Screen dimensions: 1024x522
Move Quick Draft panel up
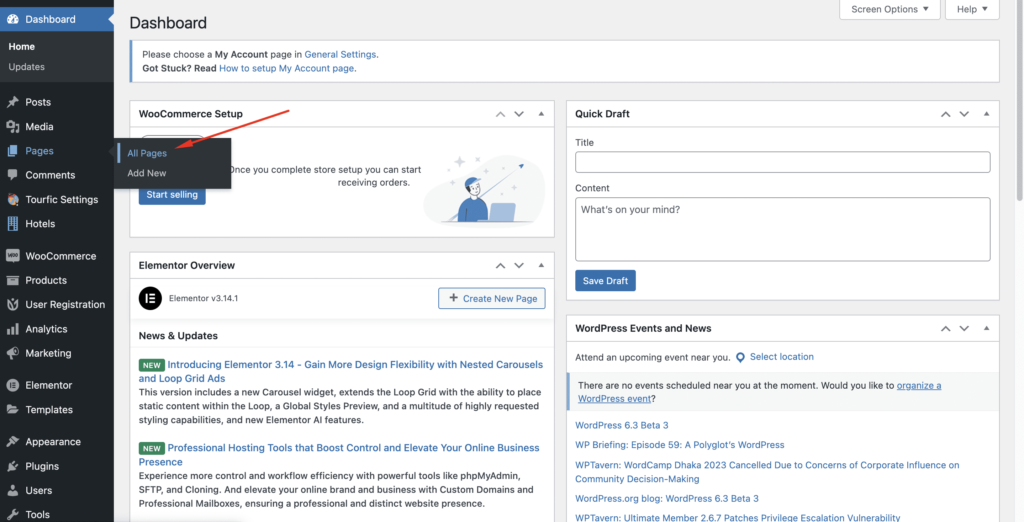[x=946, y=114]
